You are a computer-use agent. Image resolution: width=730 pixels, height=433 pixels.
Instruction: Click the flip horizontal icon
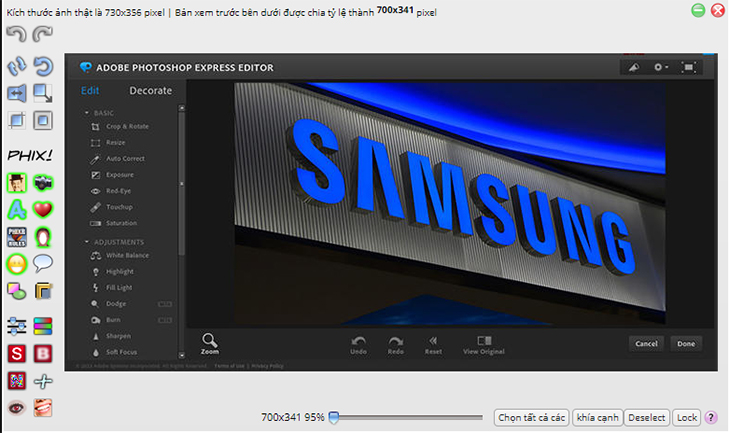[x=17, y=93]
